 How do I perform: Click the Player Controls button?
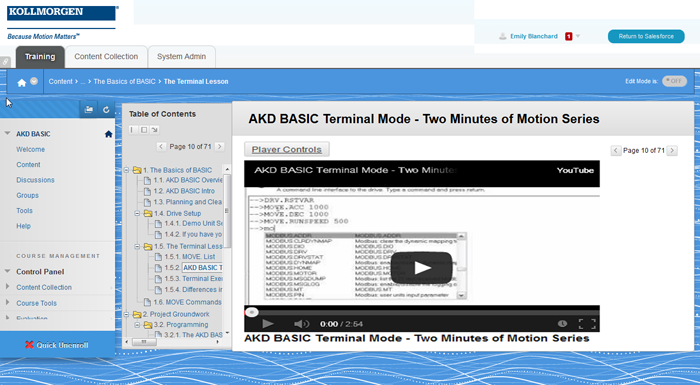[x=287, y=150]
